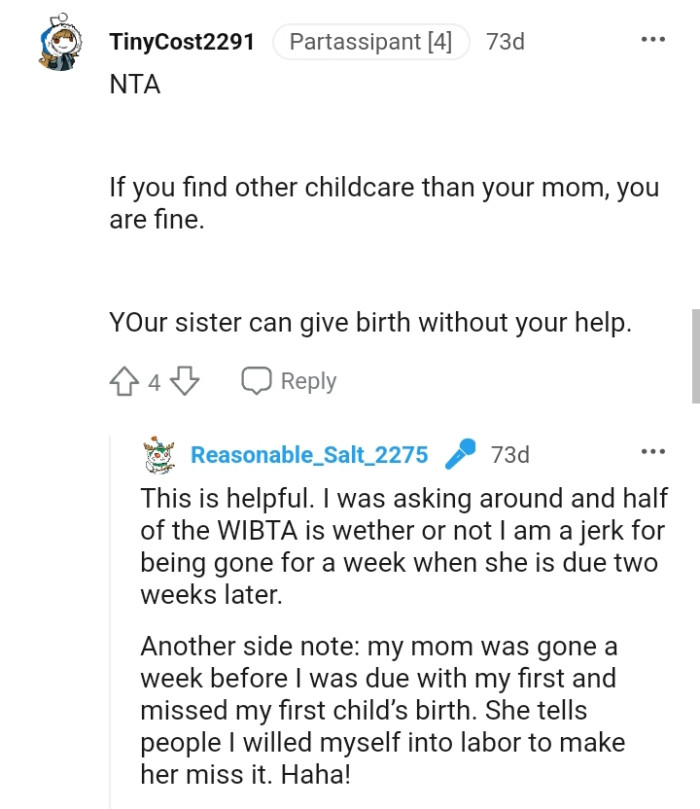This screenshot has width=700, height=809.
Task: Open the overflow menu on TinyCost2291's comment
Action: [x=653, y=38]
